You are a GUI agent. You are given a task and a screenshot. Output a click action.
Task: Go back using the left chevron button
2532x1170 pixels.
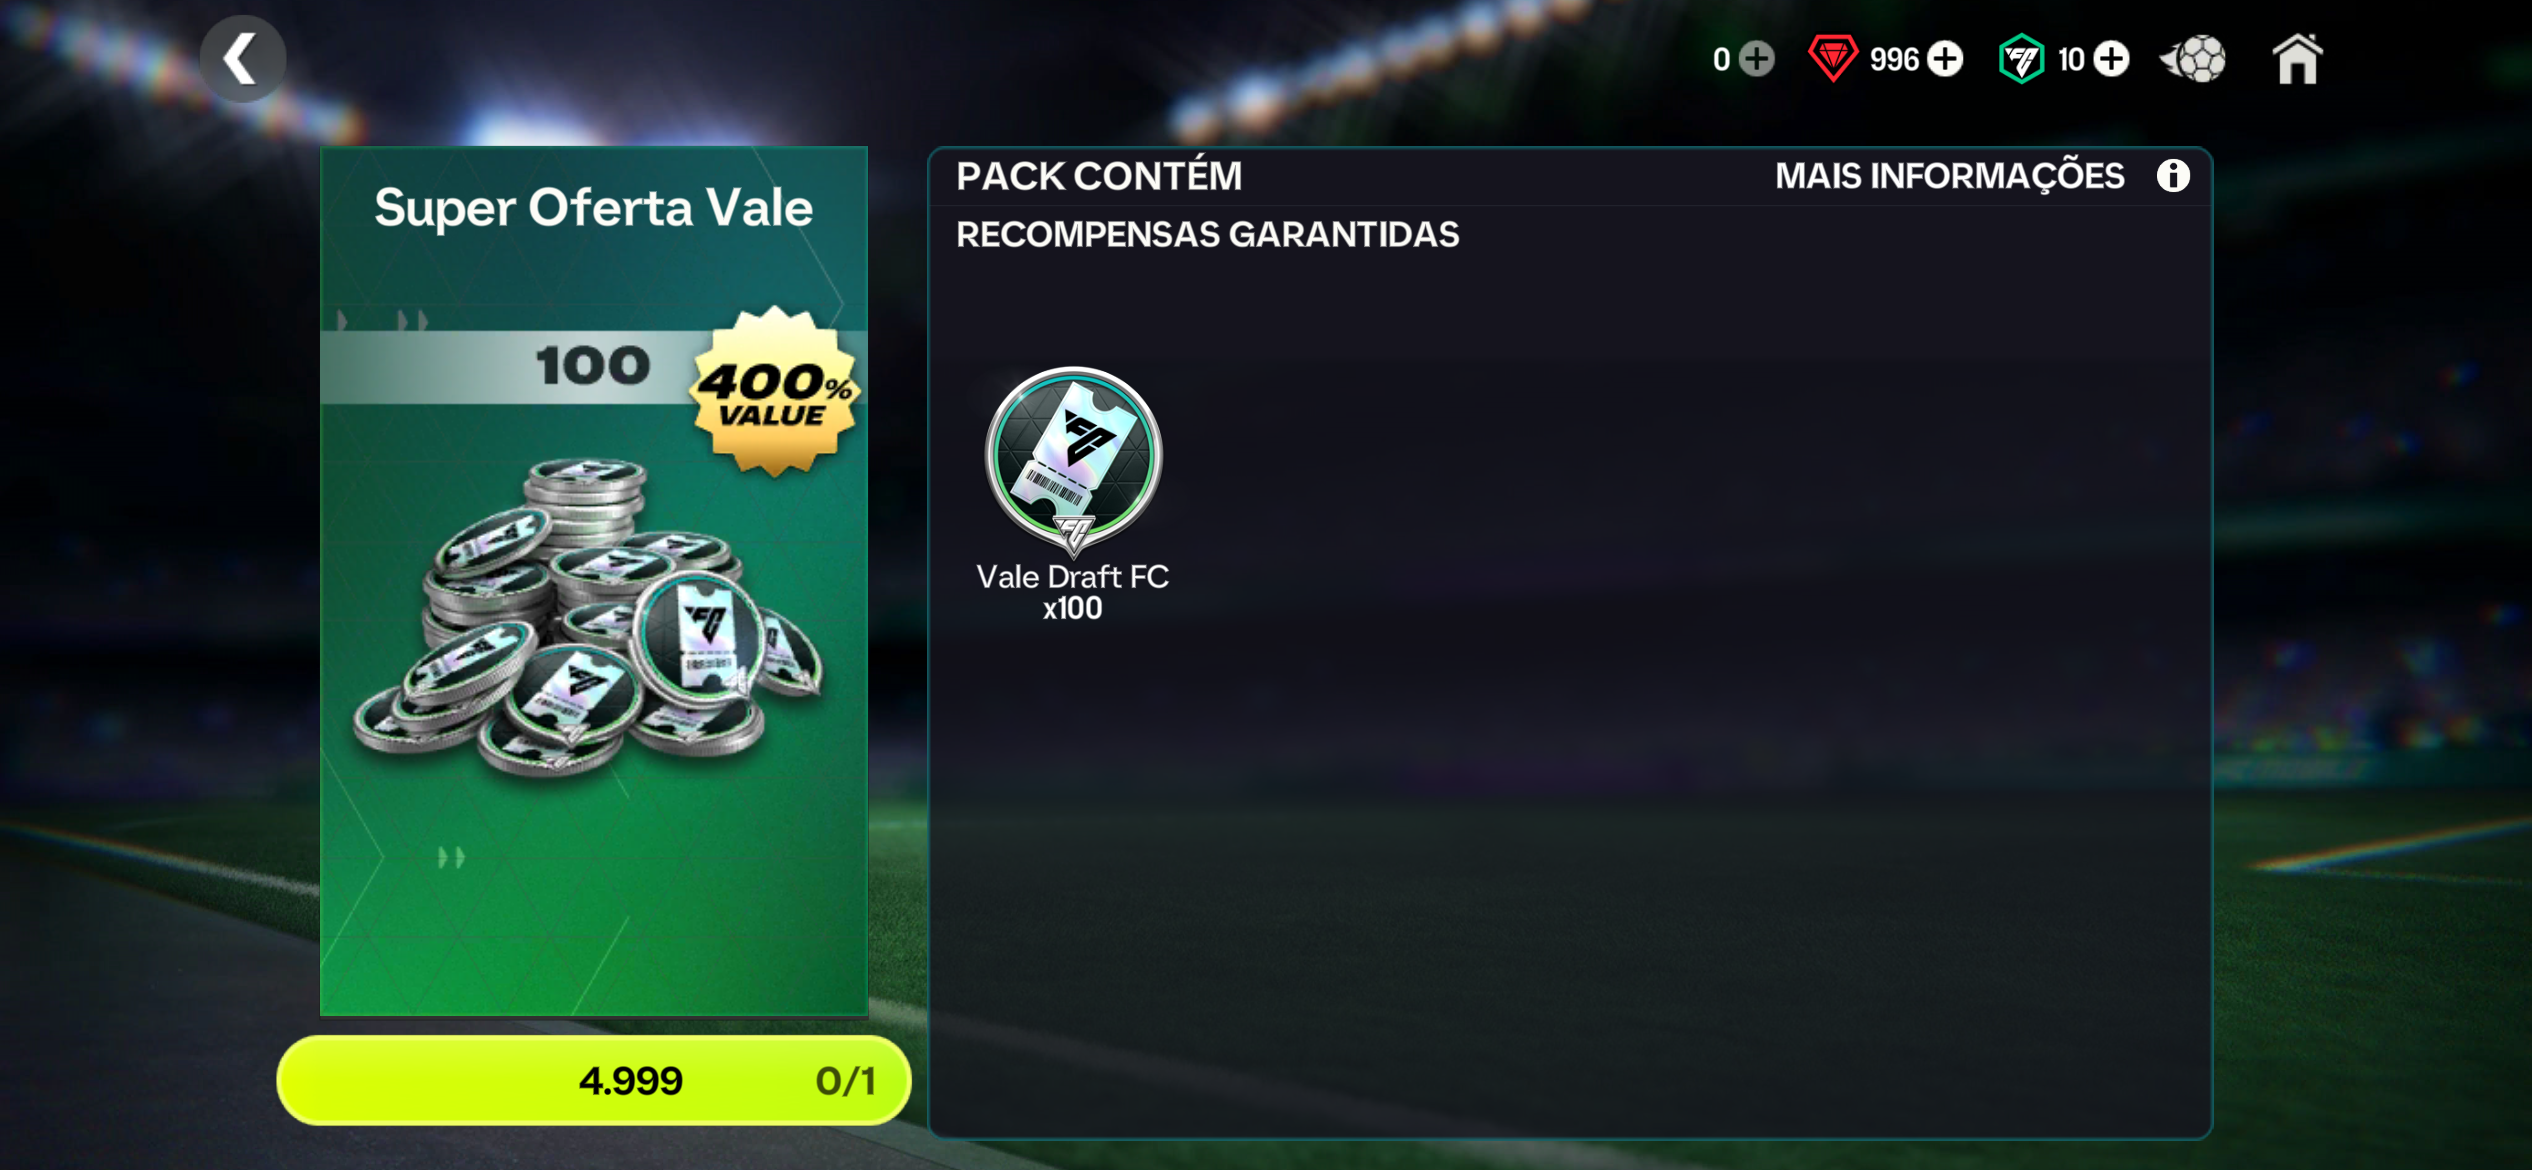coord(243,59)
